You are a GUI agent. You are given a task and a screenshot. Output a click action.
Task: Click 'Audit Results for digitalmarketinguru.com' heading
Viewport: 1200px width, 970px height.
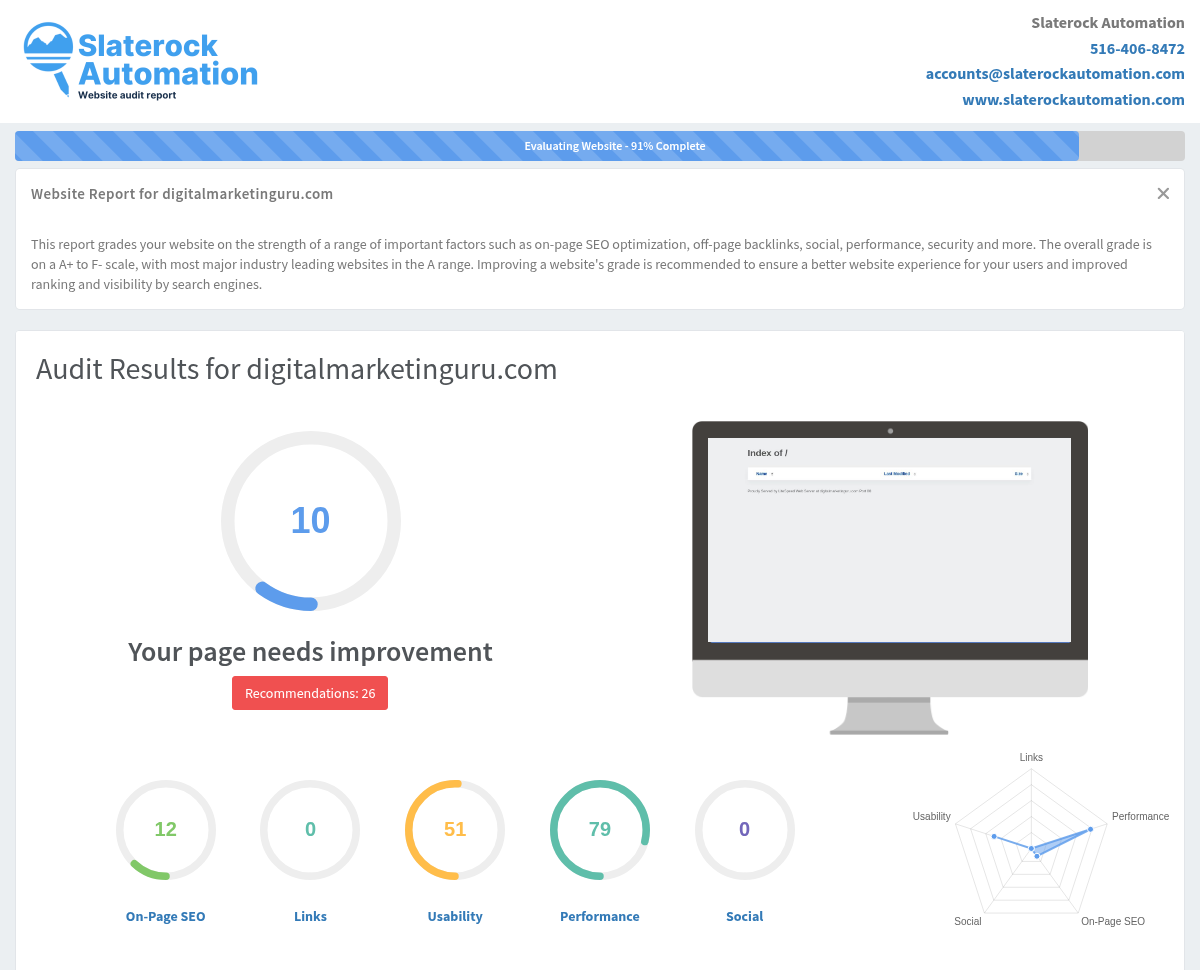click(296, 369)
